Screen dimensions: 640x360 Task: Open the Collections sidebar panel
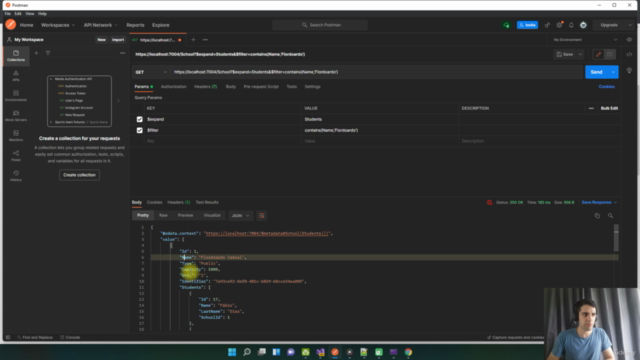coord(16,56)
